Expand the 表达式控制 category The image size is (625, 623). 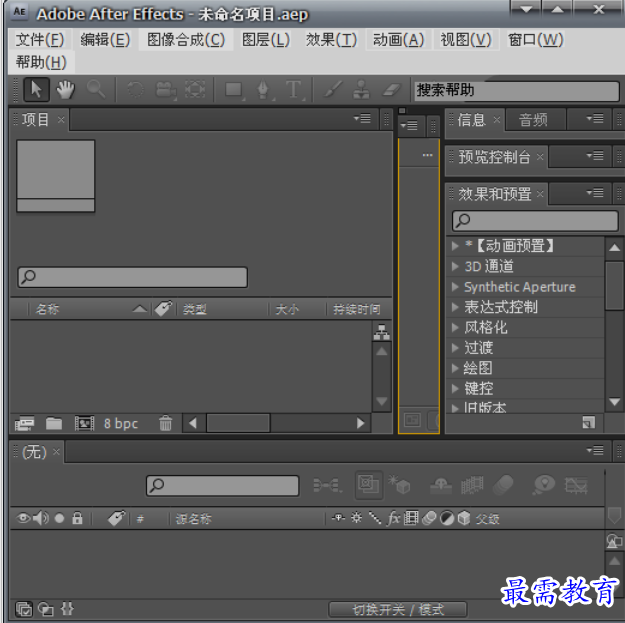click(x=455, y=307)
